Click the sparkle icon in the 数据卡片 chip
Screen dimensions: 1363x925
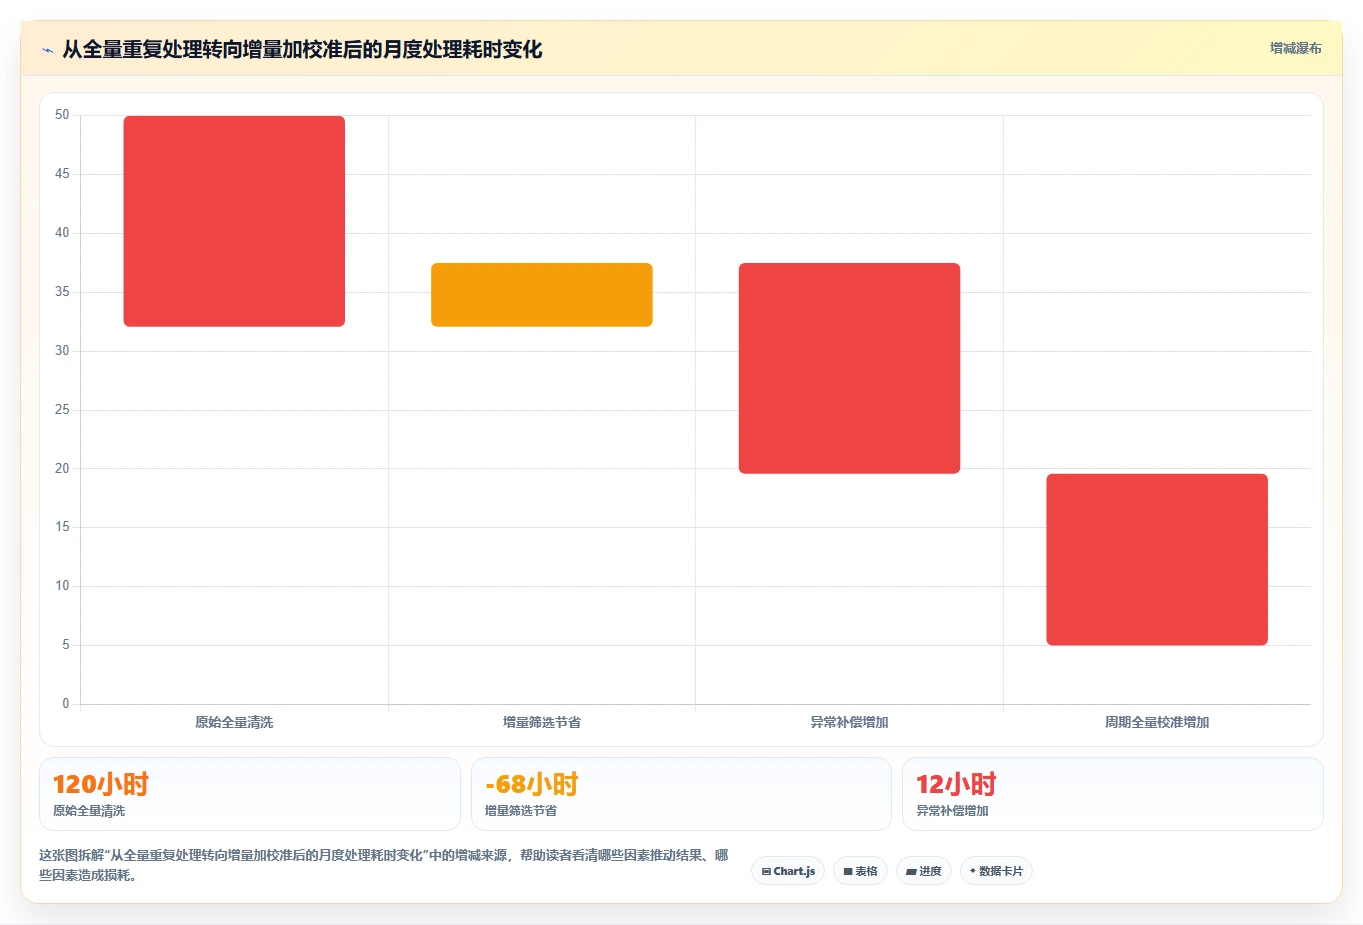tap(973, 871)
